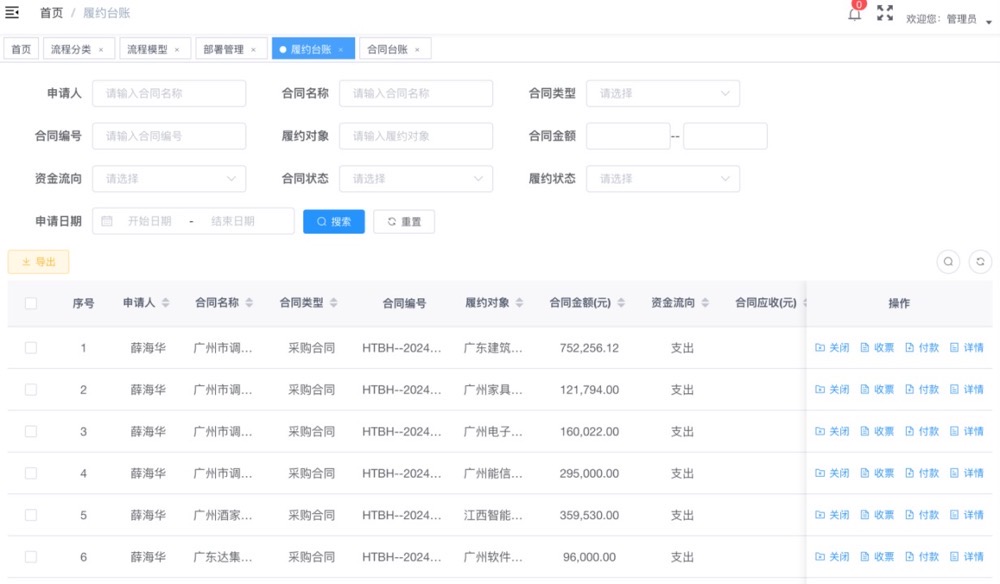Click the round search toggle icon above the table
Image resolution: width=1000 pixels, height=584 pixels.
coord(948,261)
